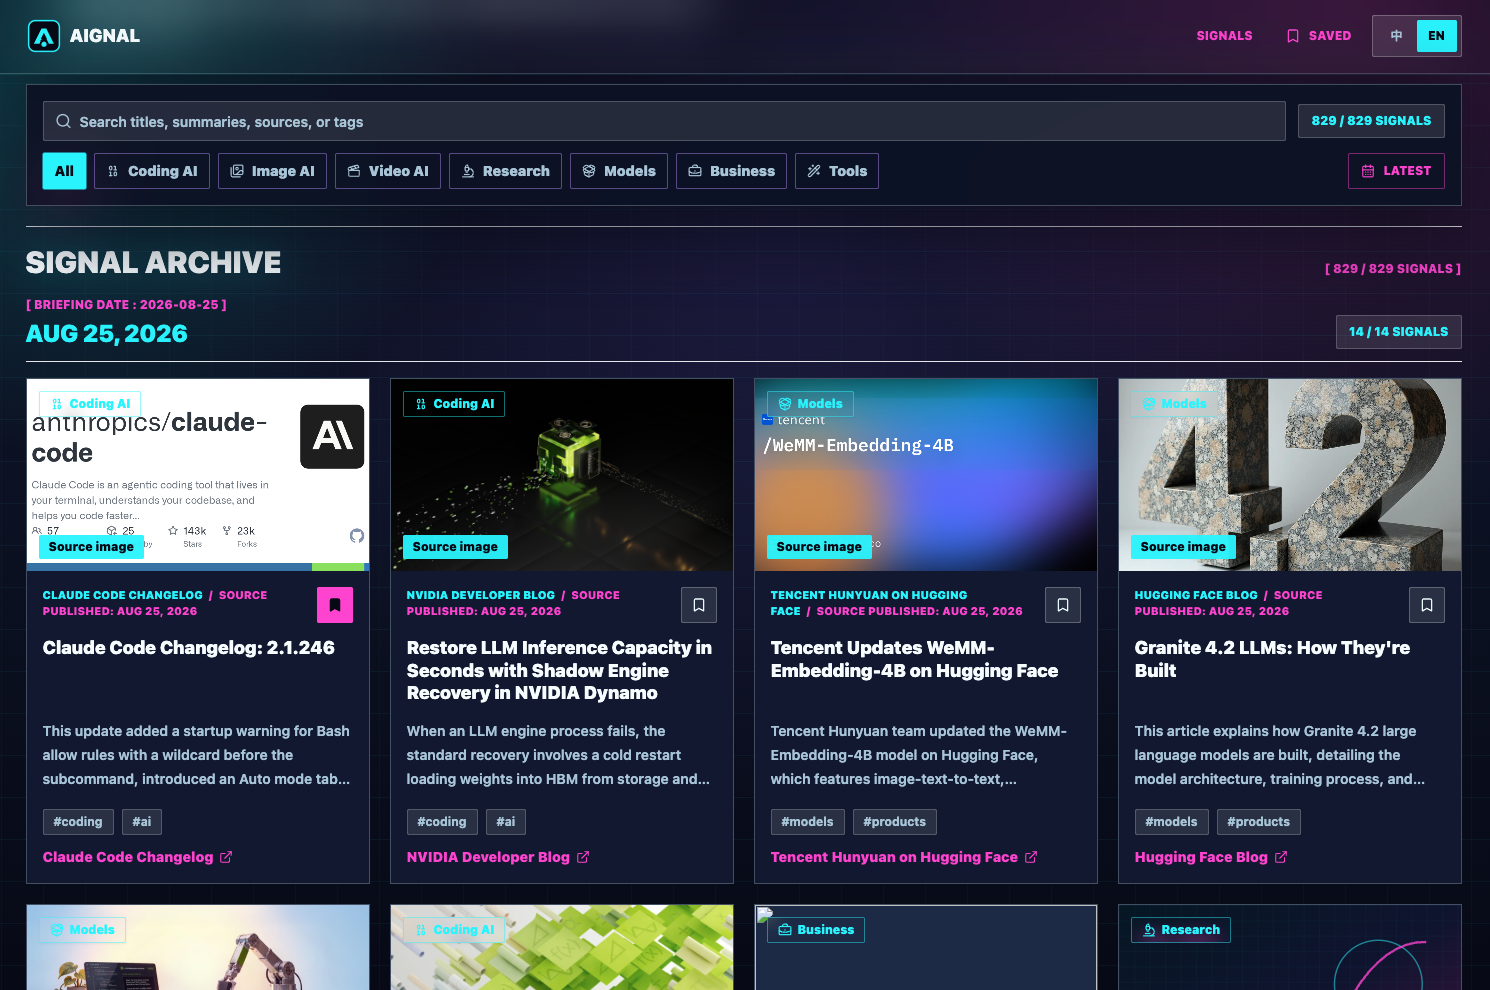Remove bookmark from Claude Code Changelog card

(x=335, y=605)
